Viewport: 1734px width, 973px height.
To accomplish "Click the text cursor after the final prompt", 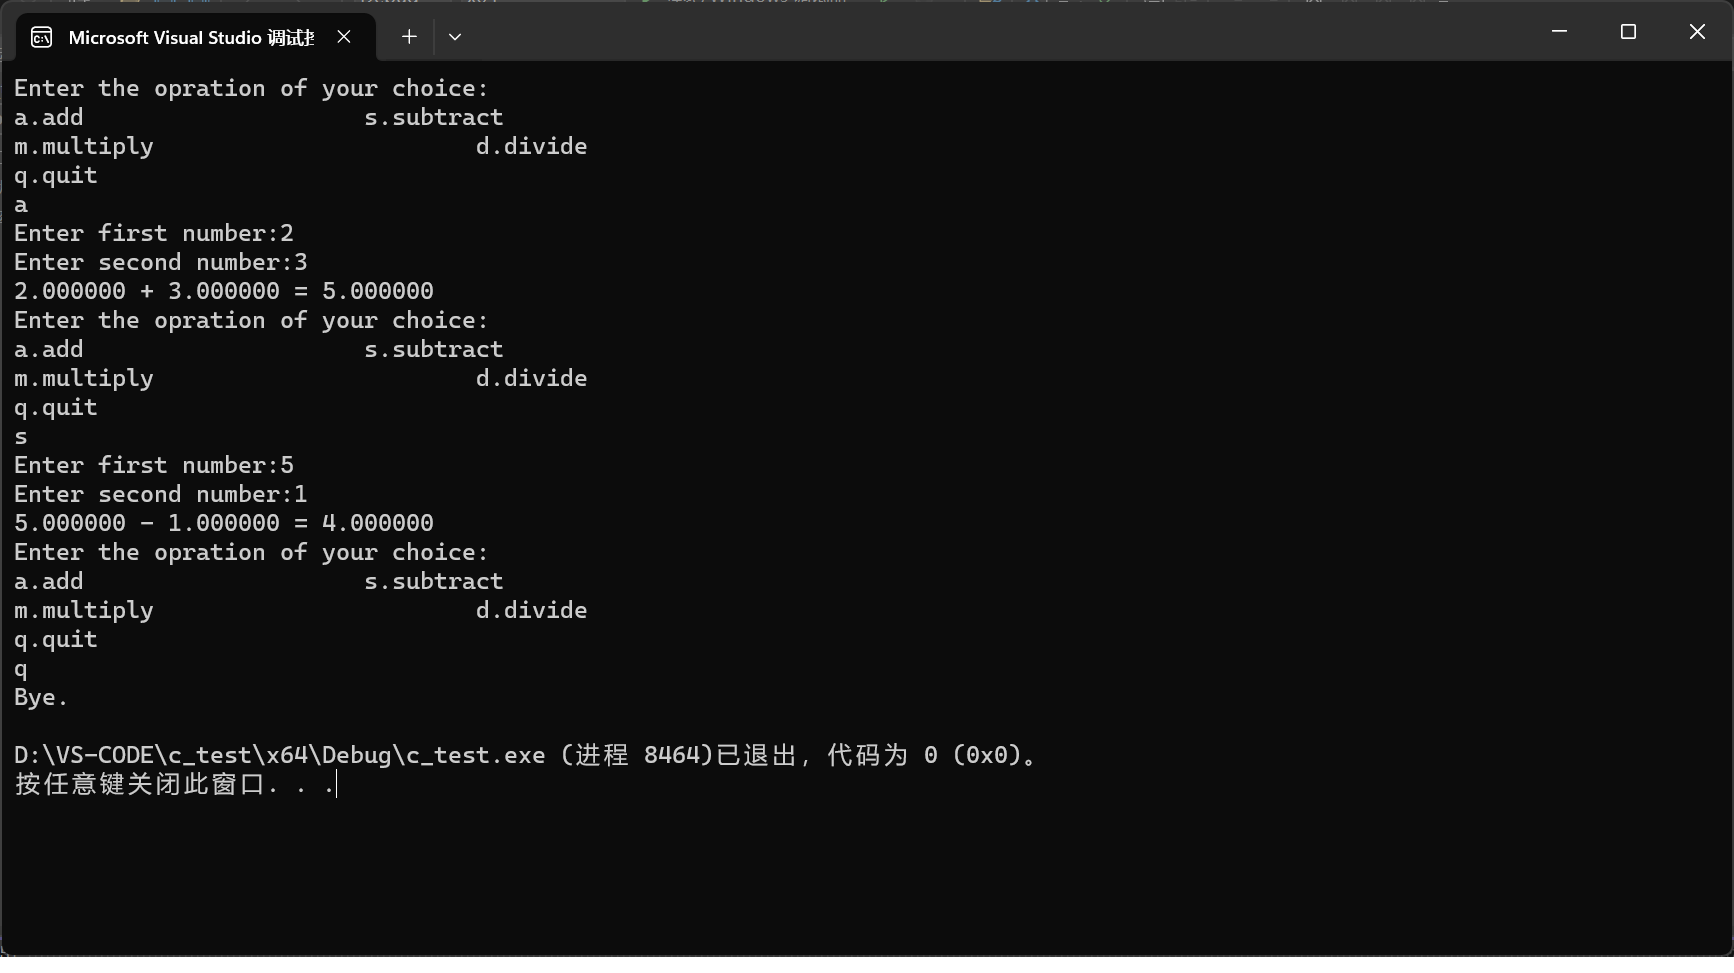I will click(338, 784).
